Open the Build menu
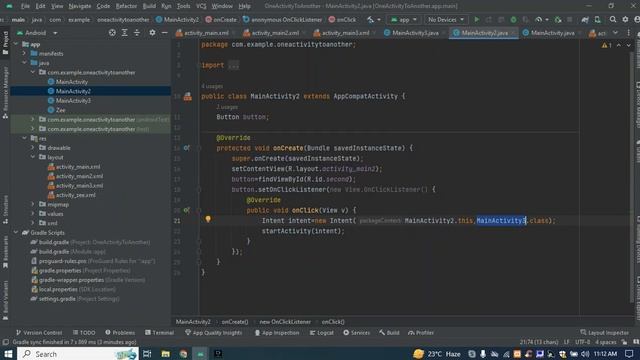Screen dimensions: 640x360 pyautogui.click(x=149, y=6)
